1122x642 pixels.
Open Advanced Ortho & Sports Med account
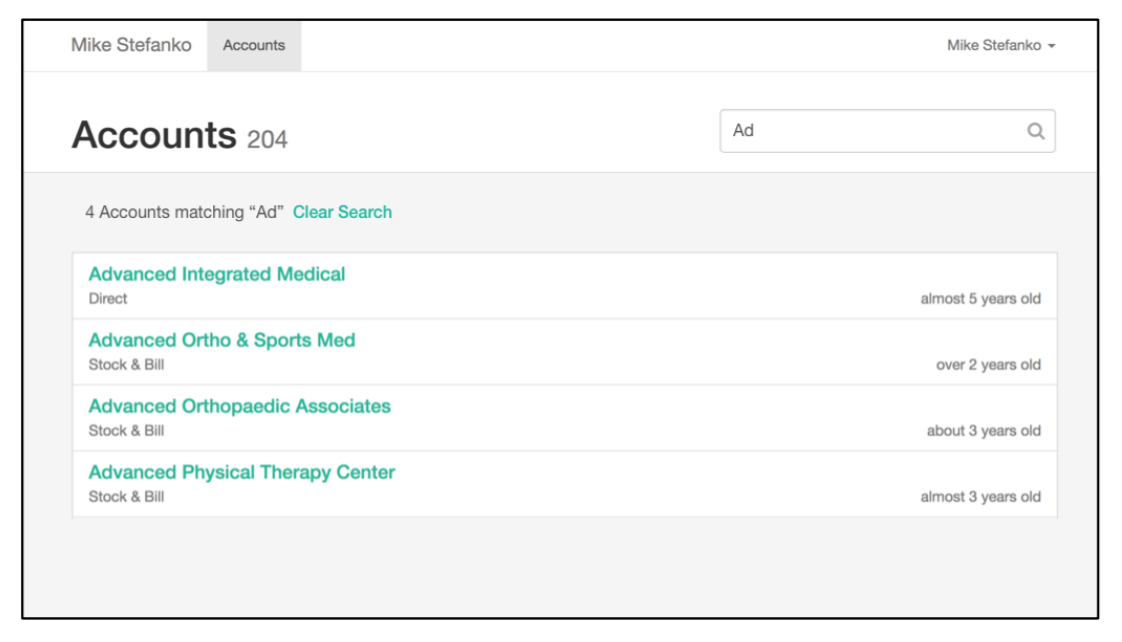(222, 340)
